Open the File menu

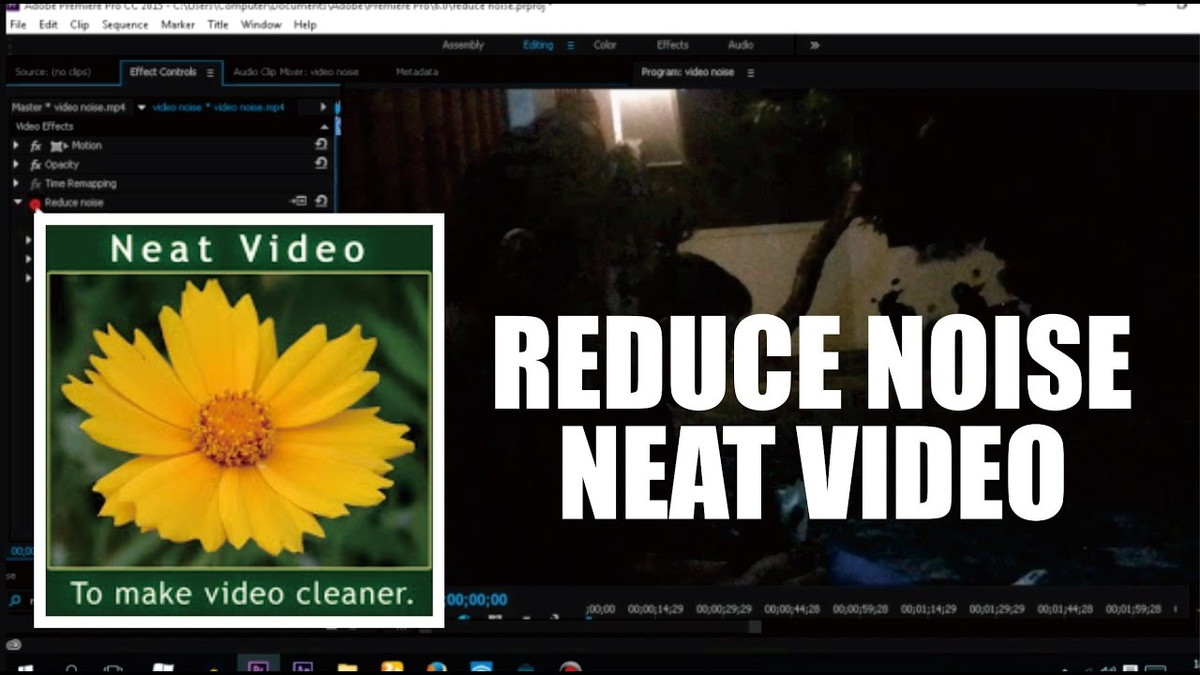pyautogui.click(x=18, y=24)
